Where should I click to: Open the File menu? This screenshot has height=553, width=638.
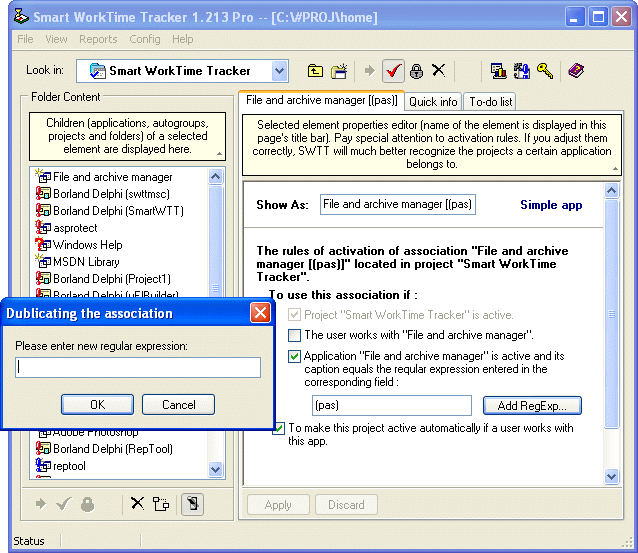pos(25,39)
